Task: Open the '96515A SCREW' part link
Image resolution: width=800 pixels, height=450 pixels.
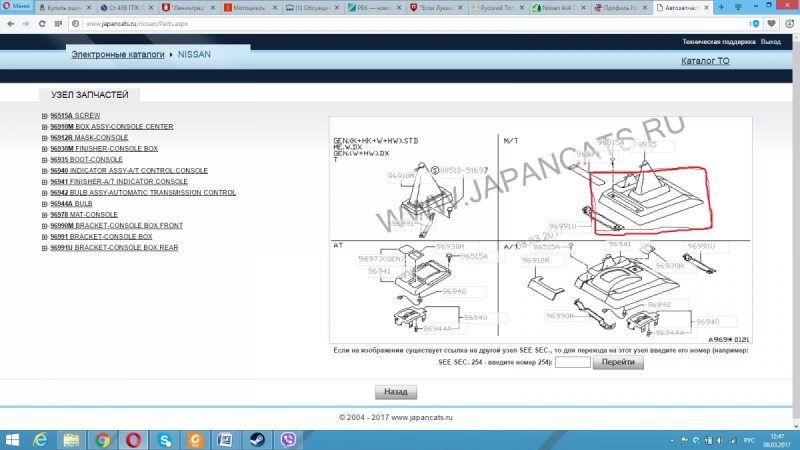Action: [x=75, y=116]
